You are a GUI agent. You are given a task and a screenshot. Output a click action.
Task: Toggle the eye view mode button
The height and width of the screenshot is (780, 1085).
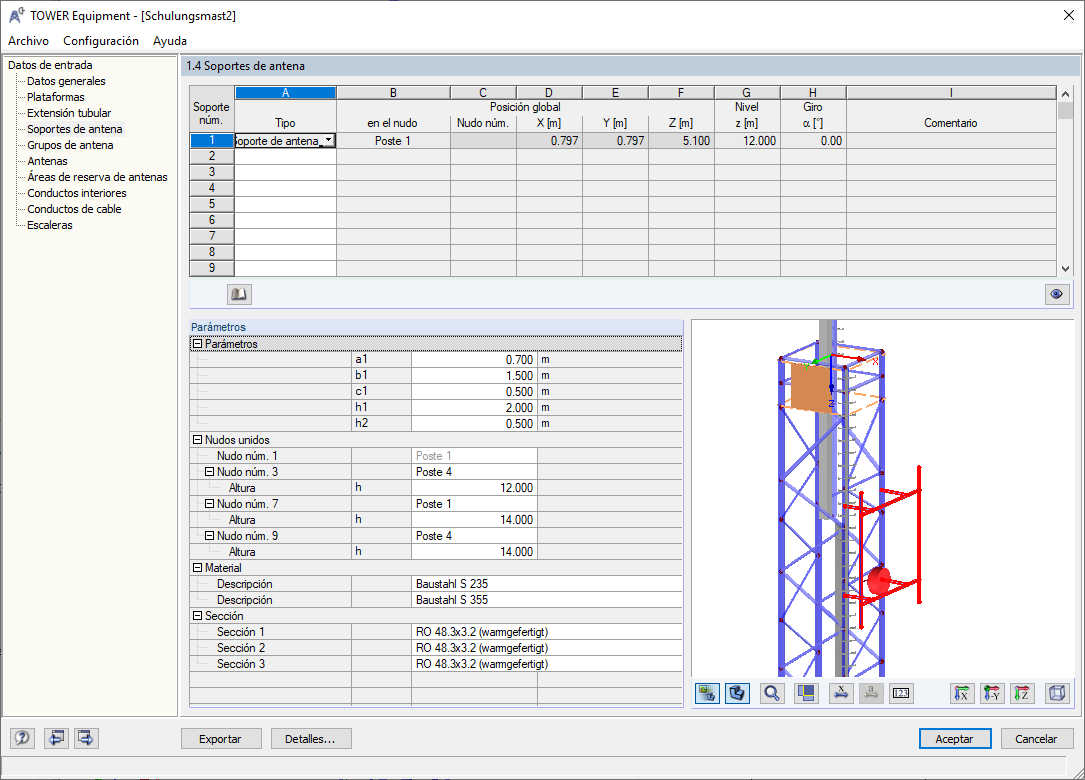point(1056,294)
